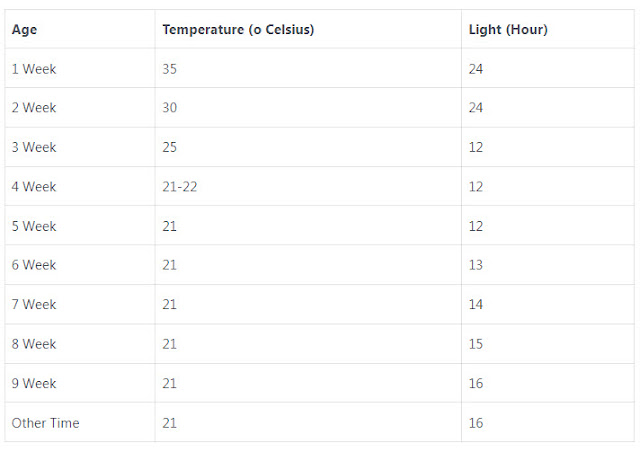Select the 1 Week row label
This screenshot has width=640, height=452.
[x=34, y=69]
